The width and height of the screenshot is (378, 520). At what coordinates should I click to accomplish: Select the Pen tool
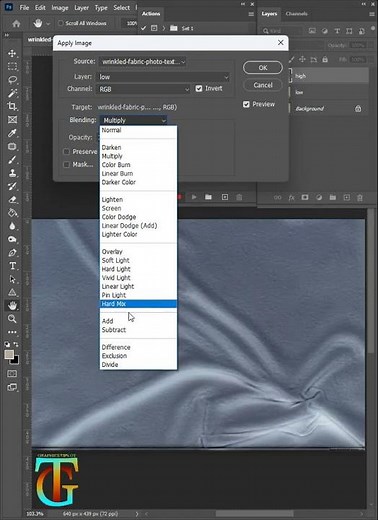12,253
